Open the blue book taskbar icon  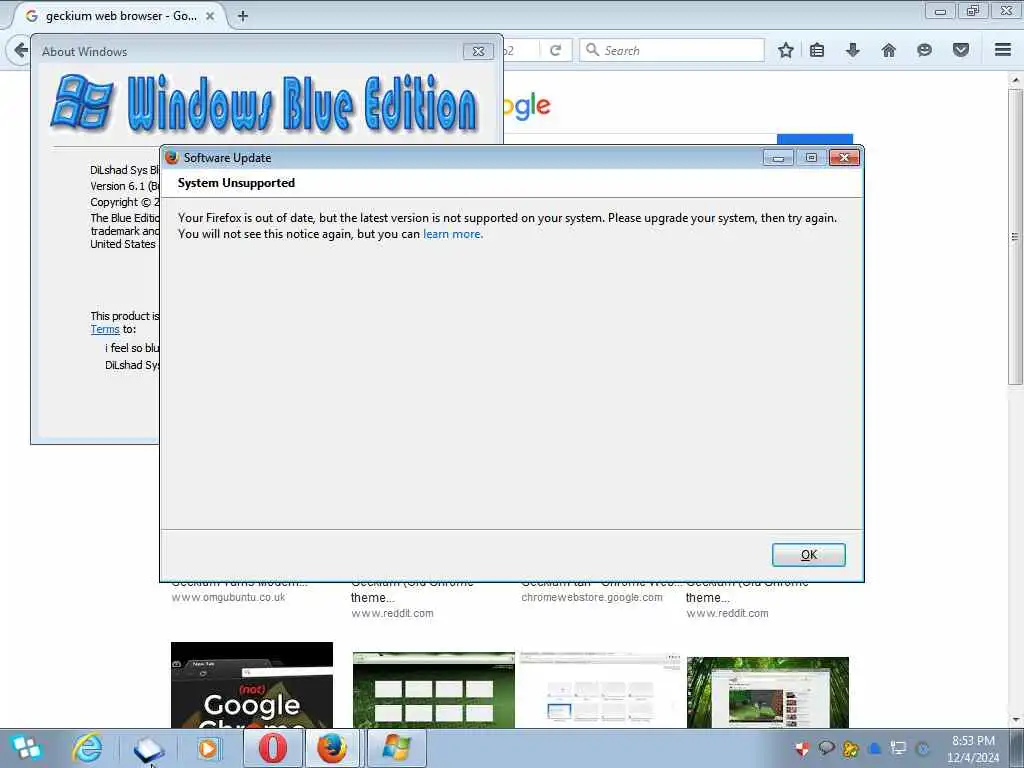point(148,748)
